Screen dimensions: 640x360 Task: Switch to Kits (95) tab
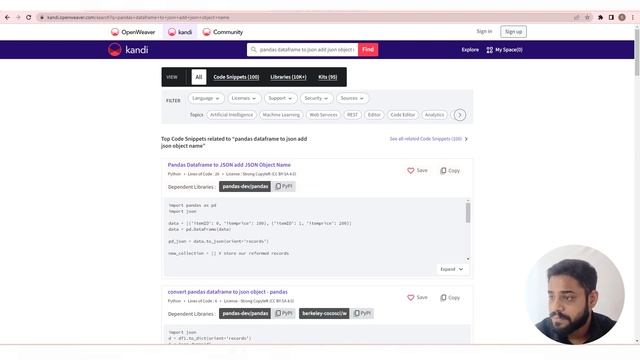tap(327, 77)
